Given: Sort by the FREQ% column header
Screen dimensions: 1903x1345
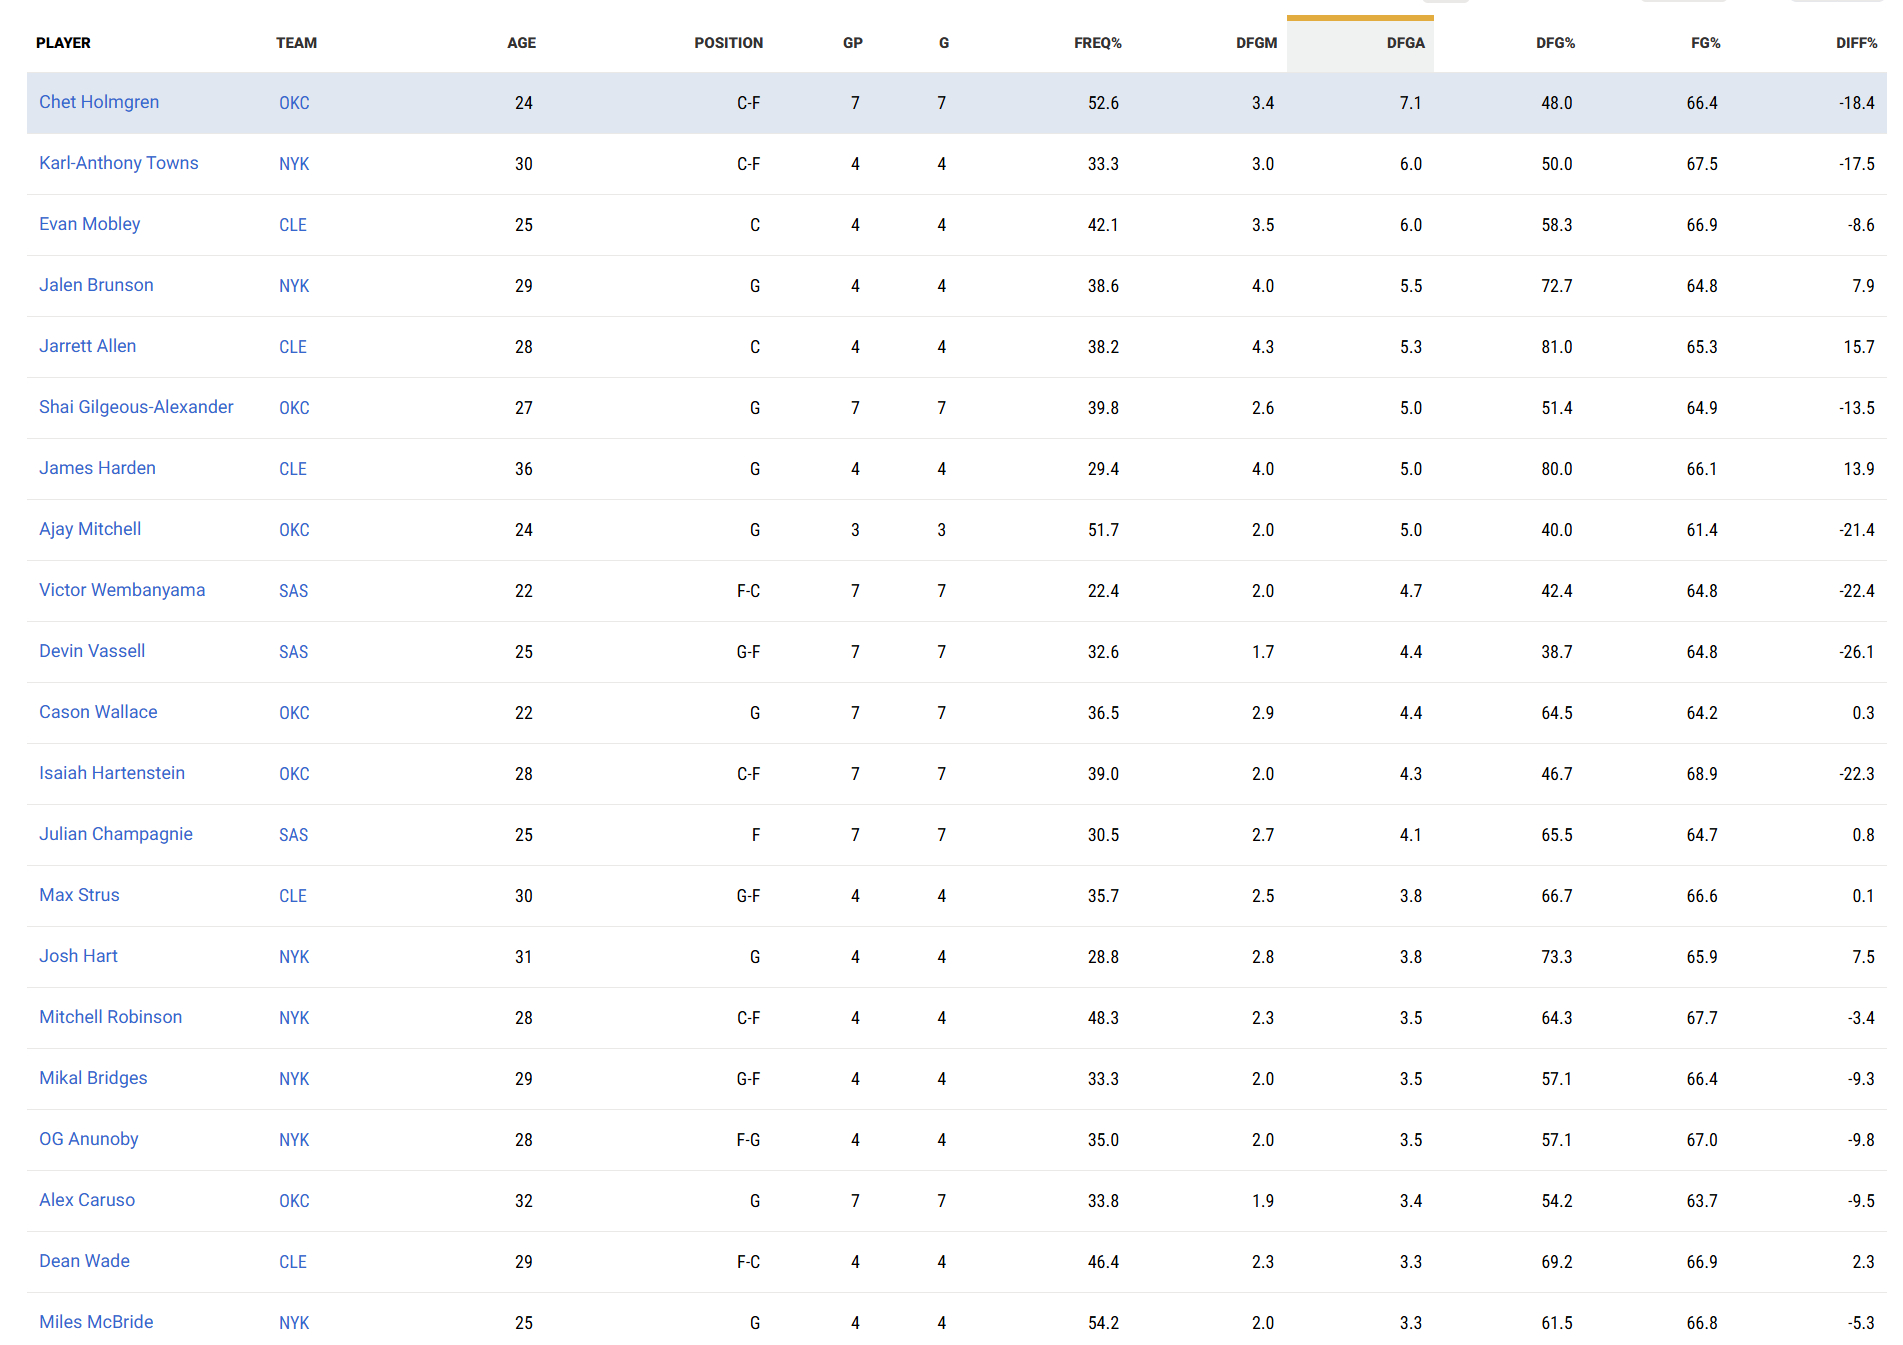Looking at the screenshot, I should tap(1097, 43).
